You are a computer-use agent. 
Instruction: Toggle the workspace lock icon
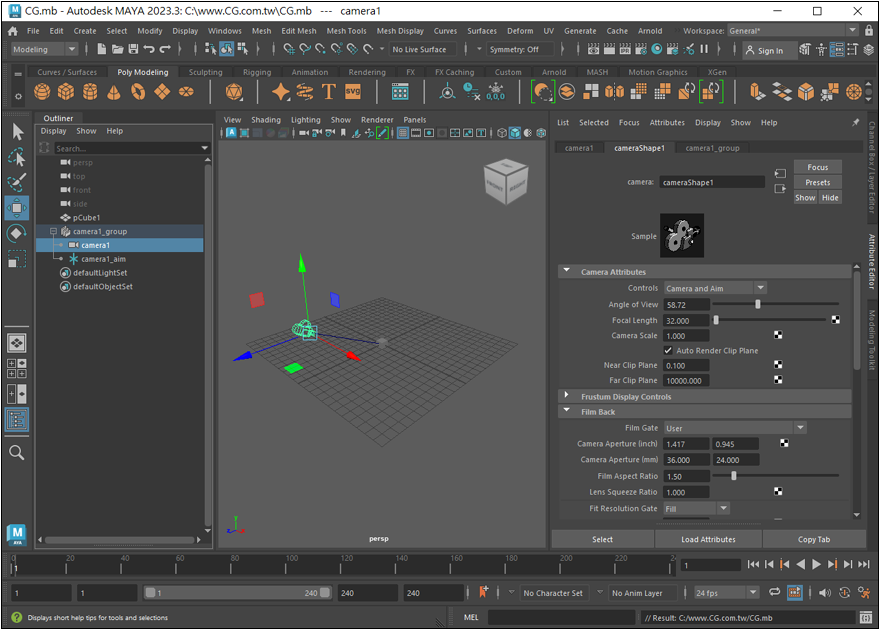(869, 30)
